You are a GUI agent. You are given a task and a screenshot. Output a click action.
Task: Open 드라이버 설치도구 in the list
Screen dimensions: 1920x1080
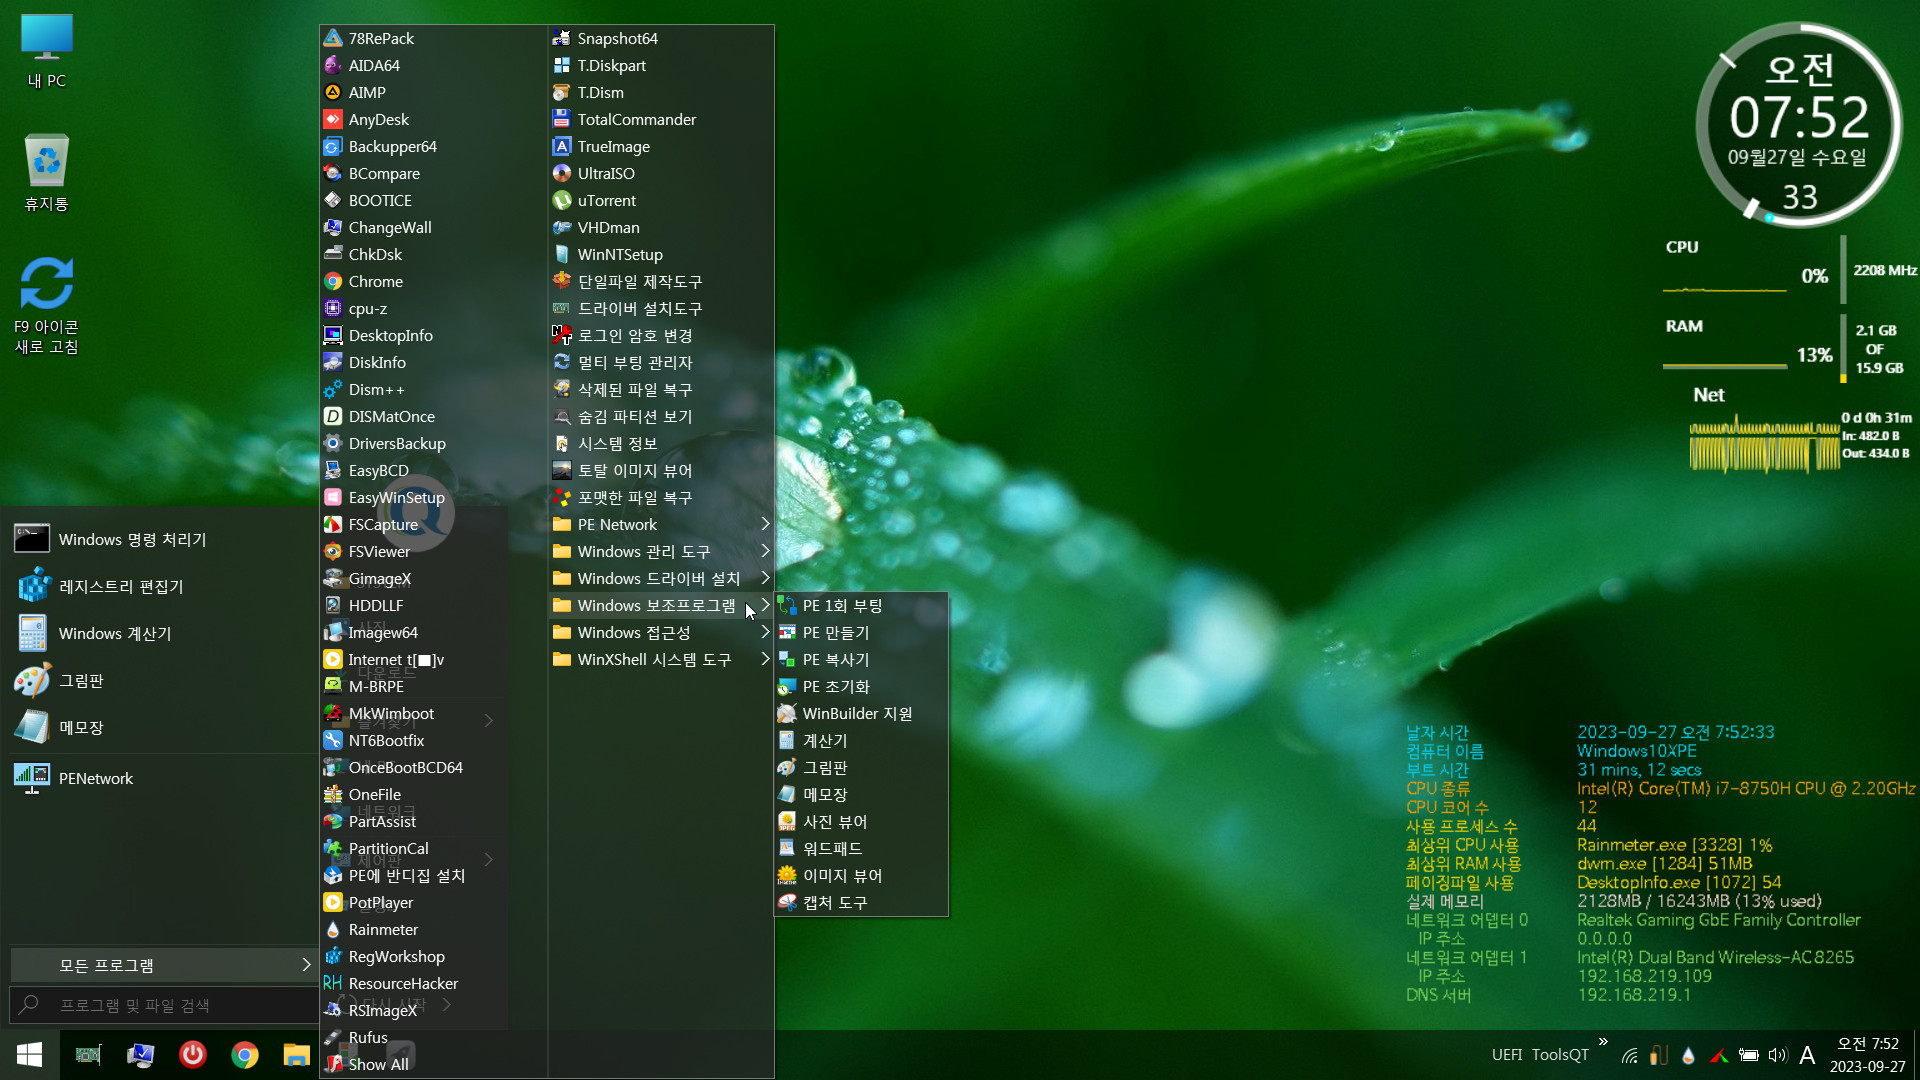click(661, 308)
